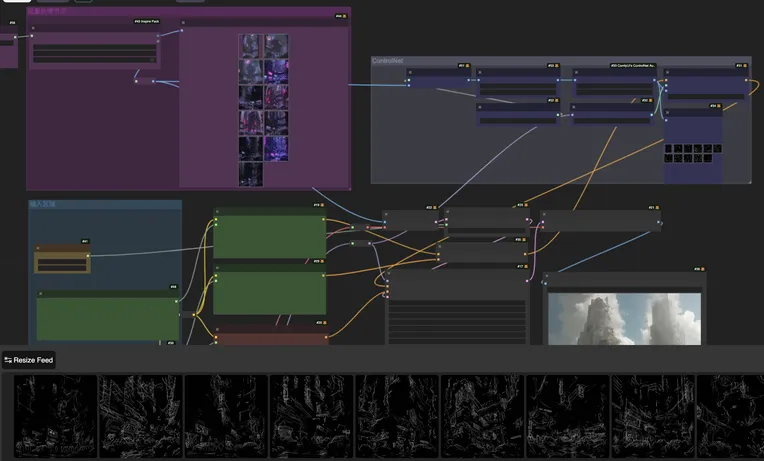
Task: Collapse the upper green node via its title dot
Action: coord(217,211)
